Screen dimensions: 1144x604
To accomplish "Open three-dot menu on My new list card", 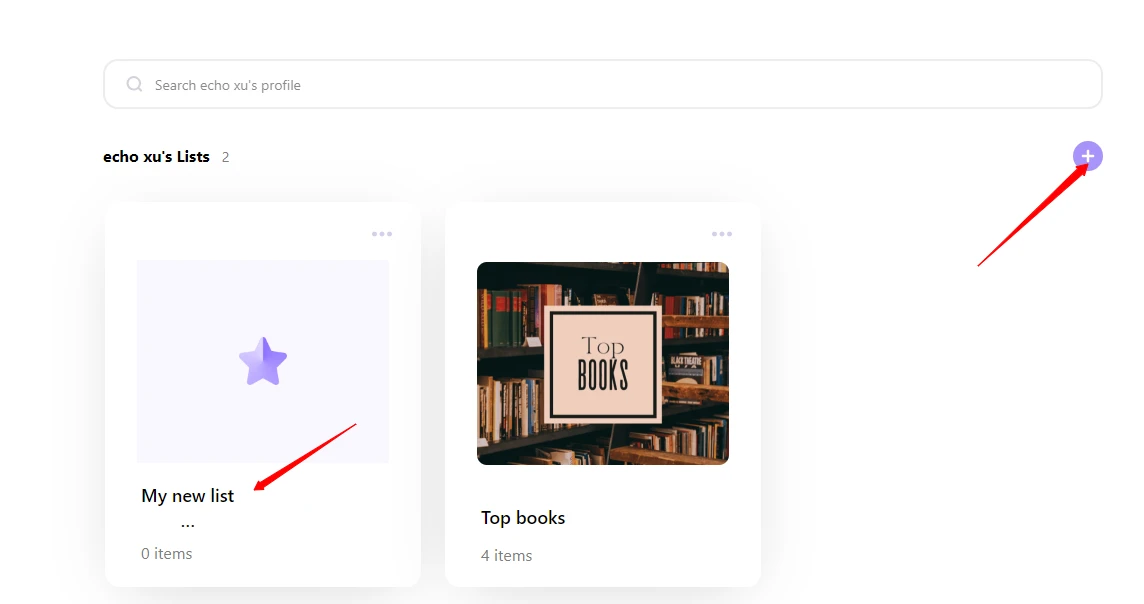I will [x=382, y=234].
